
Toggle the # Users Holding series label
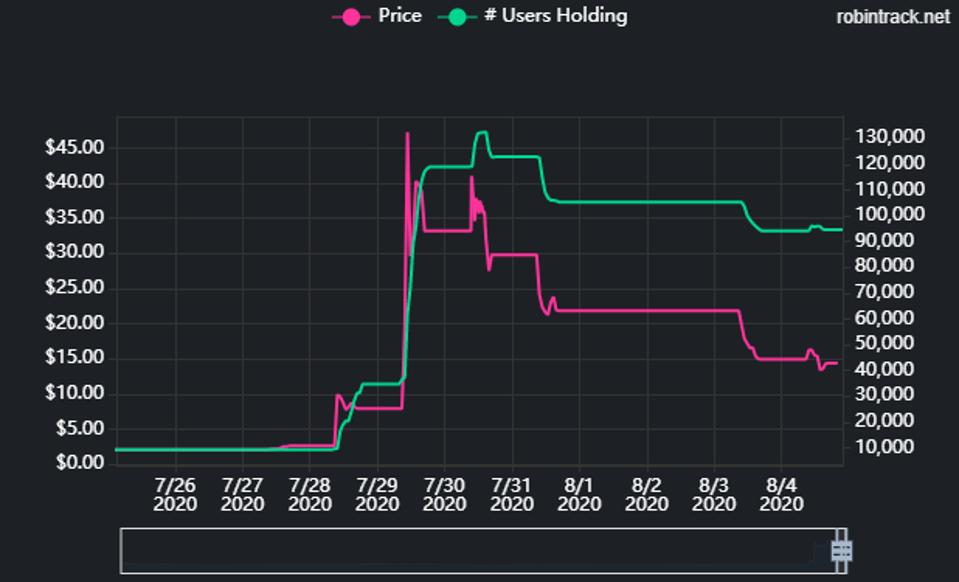[555, 16]
